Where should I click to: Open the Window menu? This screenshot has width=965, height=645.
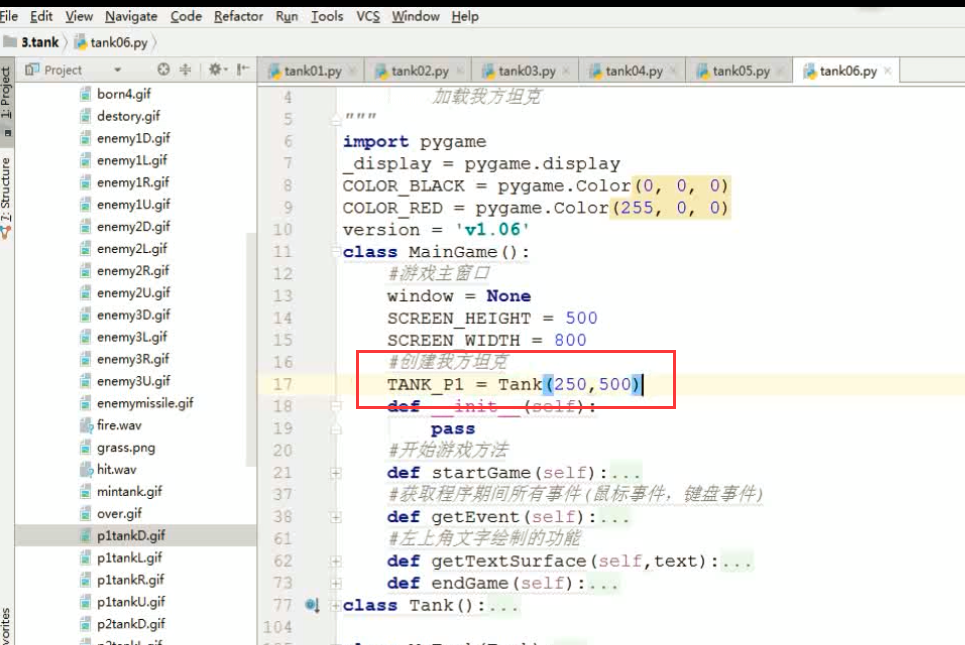point(415,17)
